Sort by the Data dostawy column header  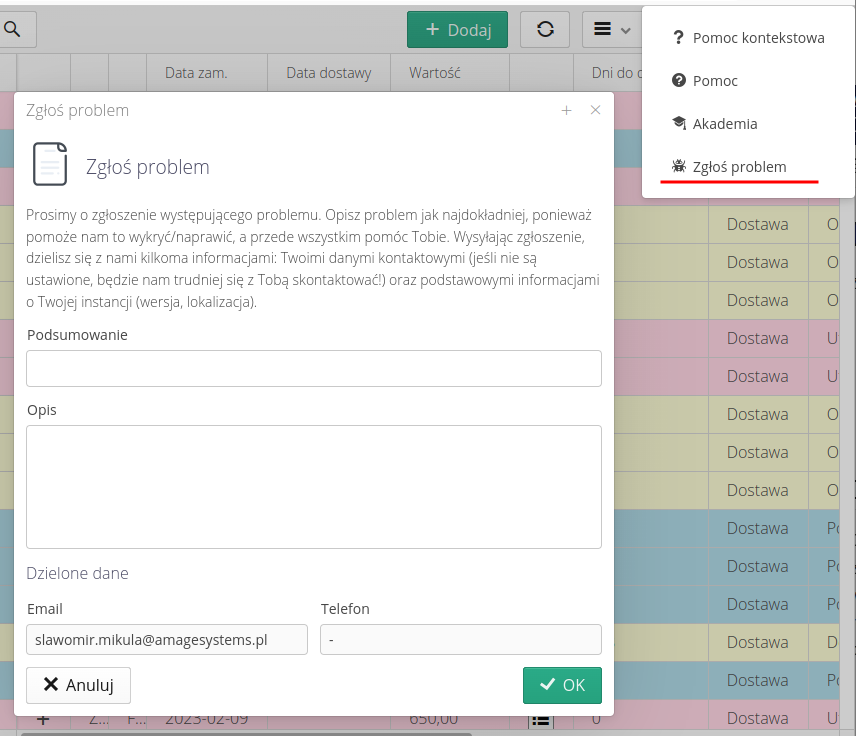point(328,73)
